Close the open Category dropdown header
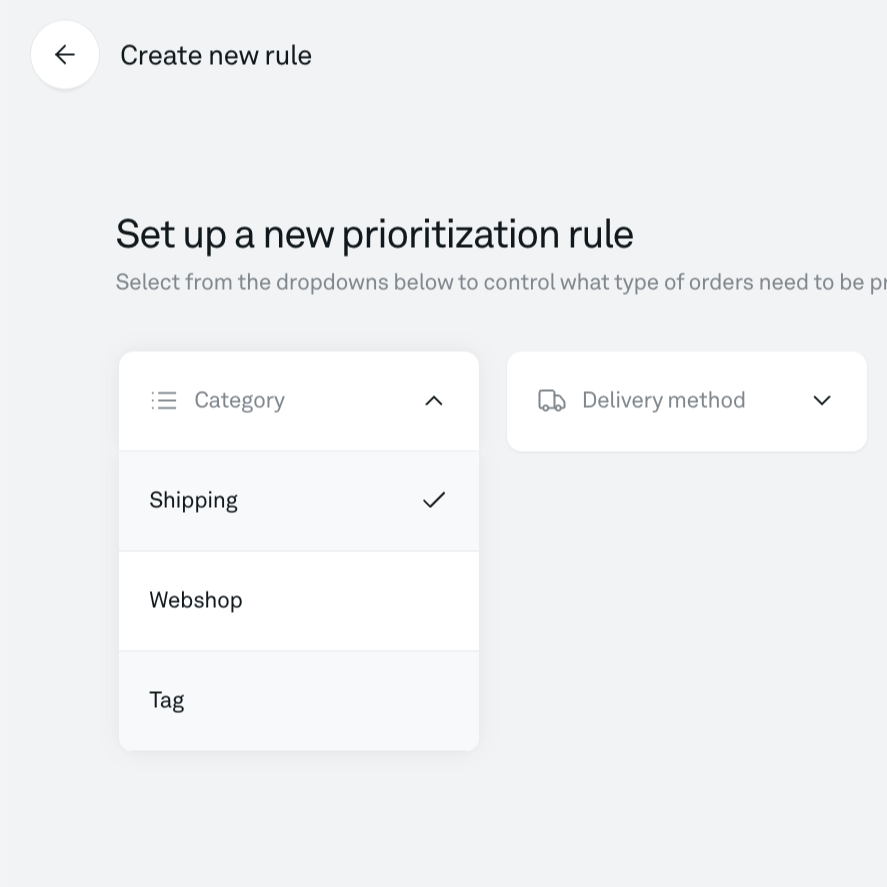 point(299,401)
